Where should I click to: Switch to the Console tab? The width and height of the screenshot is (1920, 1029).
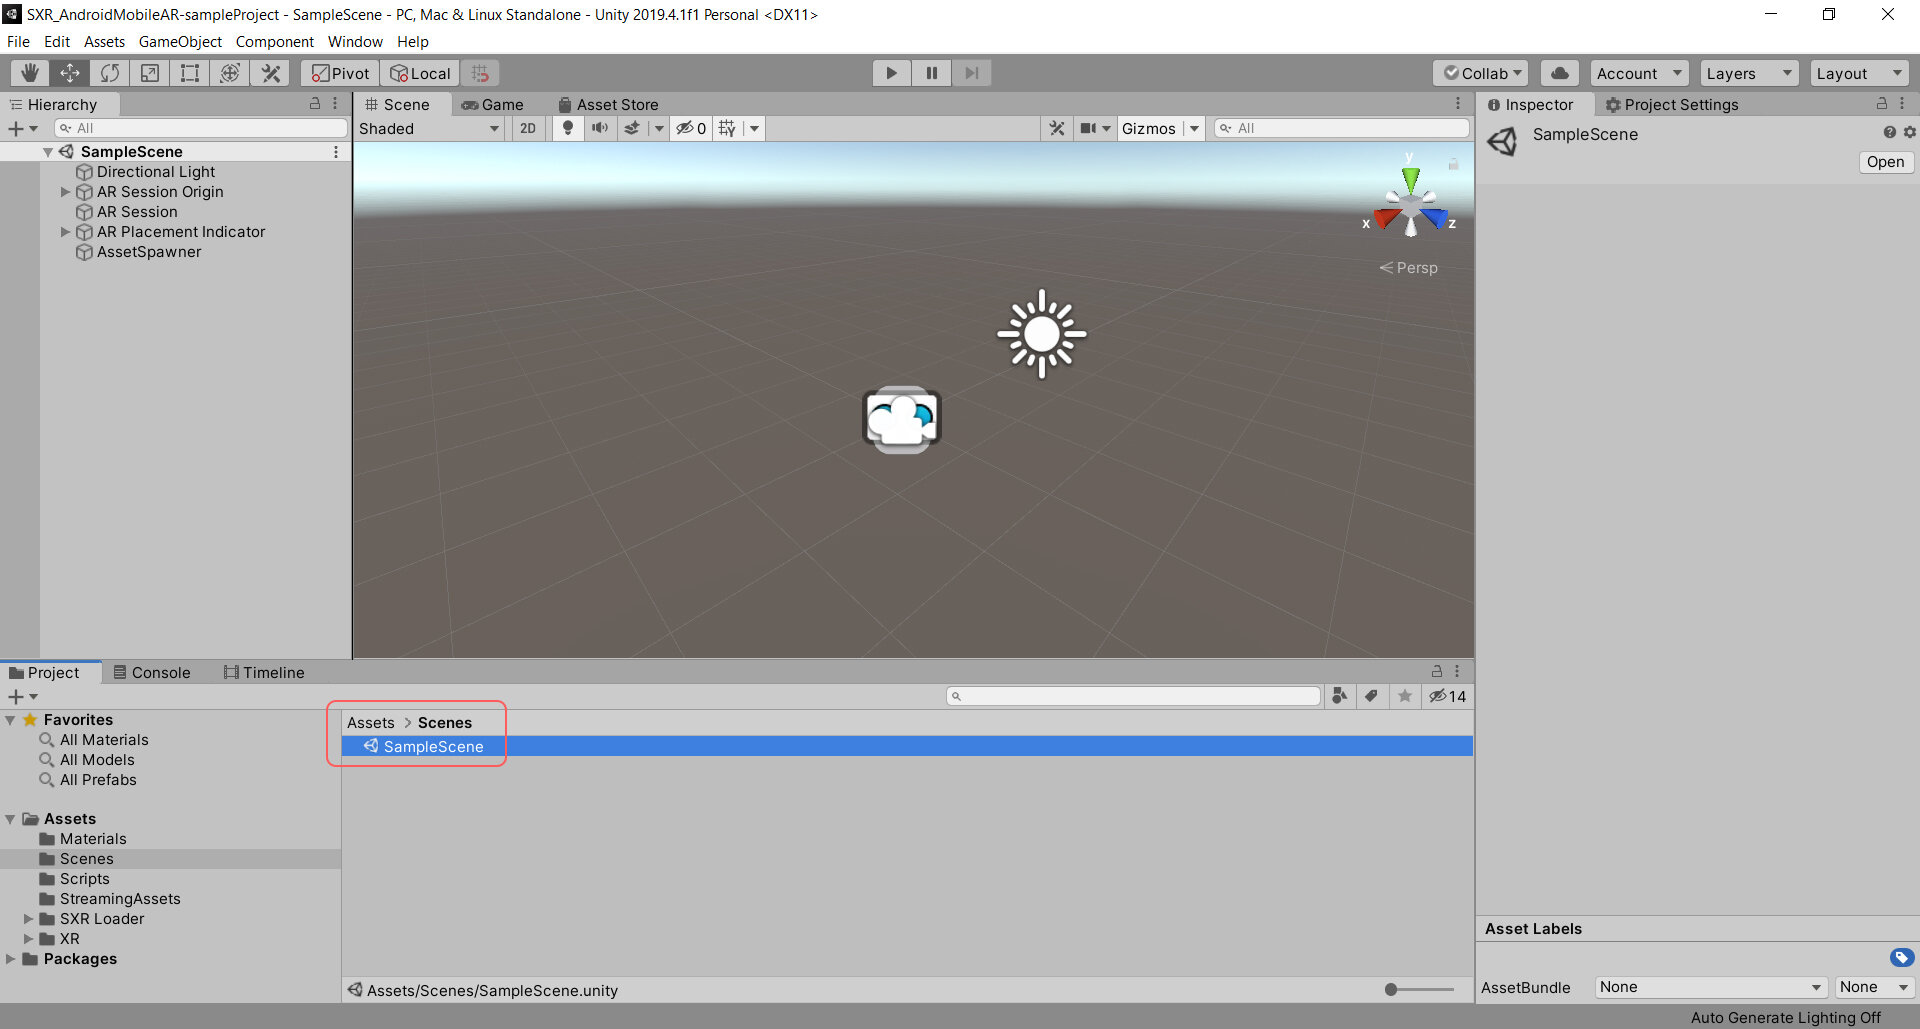pyautogui.click(x=152, y=672)
